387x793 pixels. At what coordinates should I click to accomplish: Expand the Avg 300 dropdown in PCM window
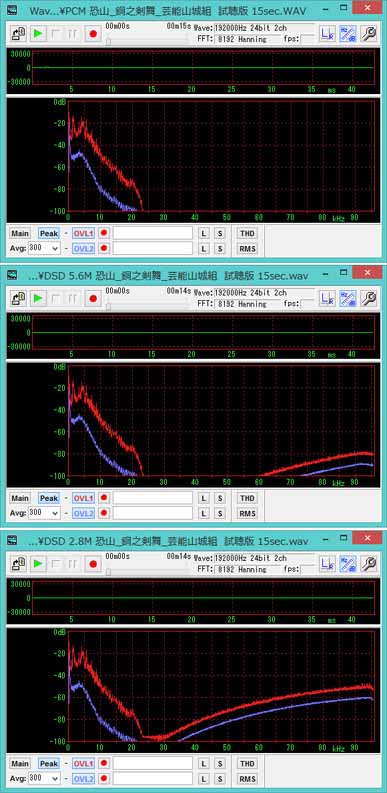(x=44, y=248)
